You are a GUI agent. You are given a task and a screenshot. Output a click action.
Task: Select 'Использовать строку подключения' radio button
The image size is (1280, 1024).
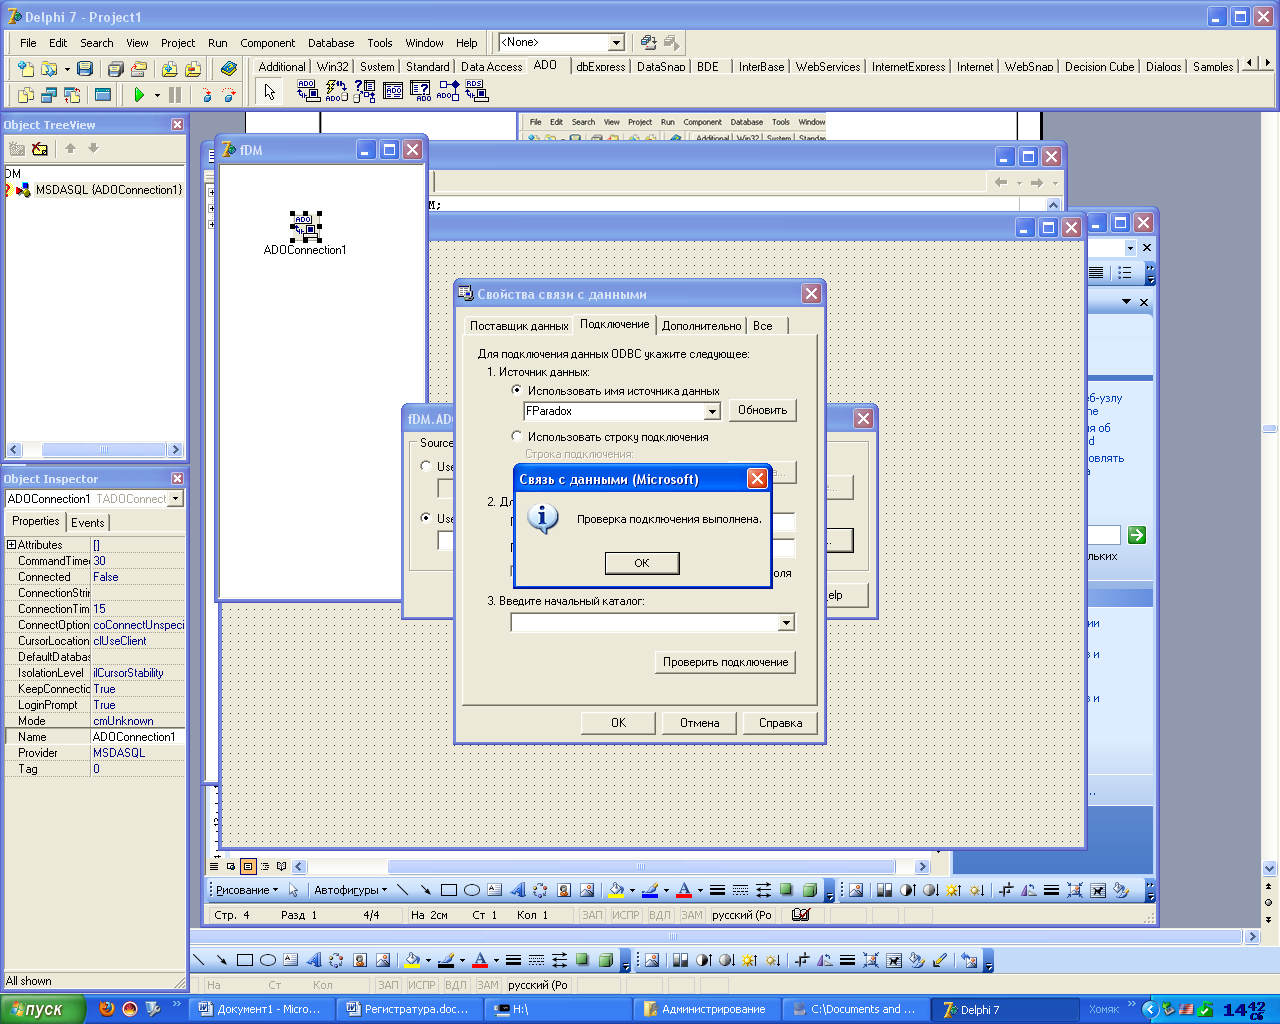[517, 436]
